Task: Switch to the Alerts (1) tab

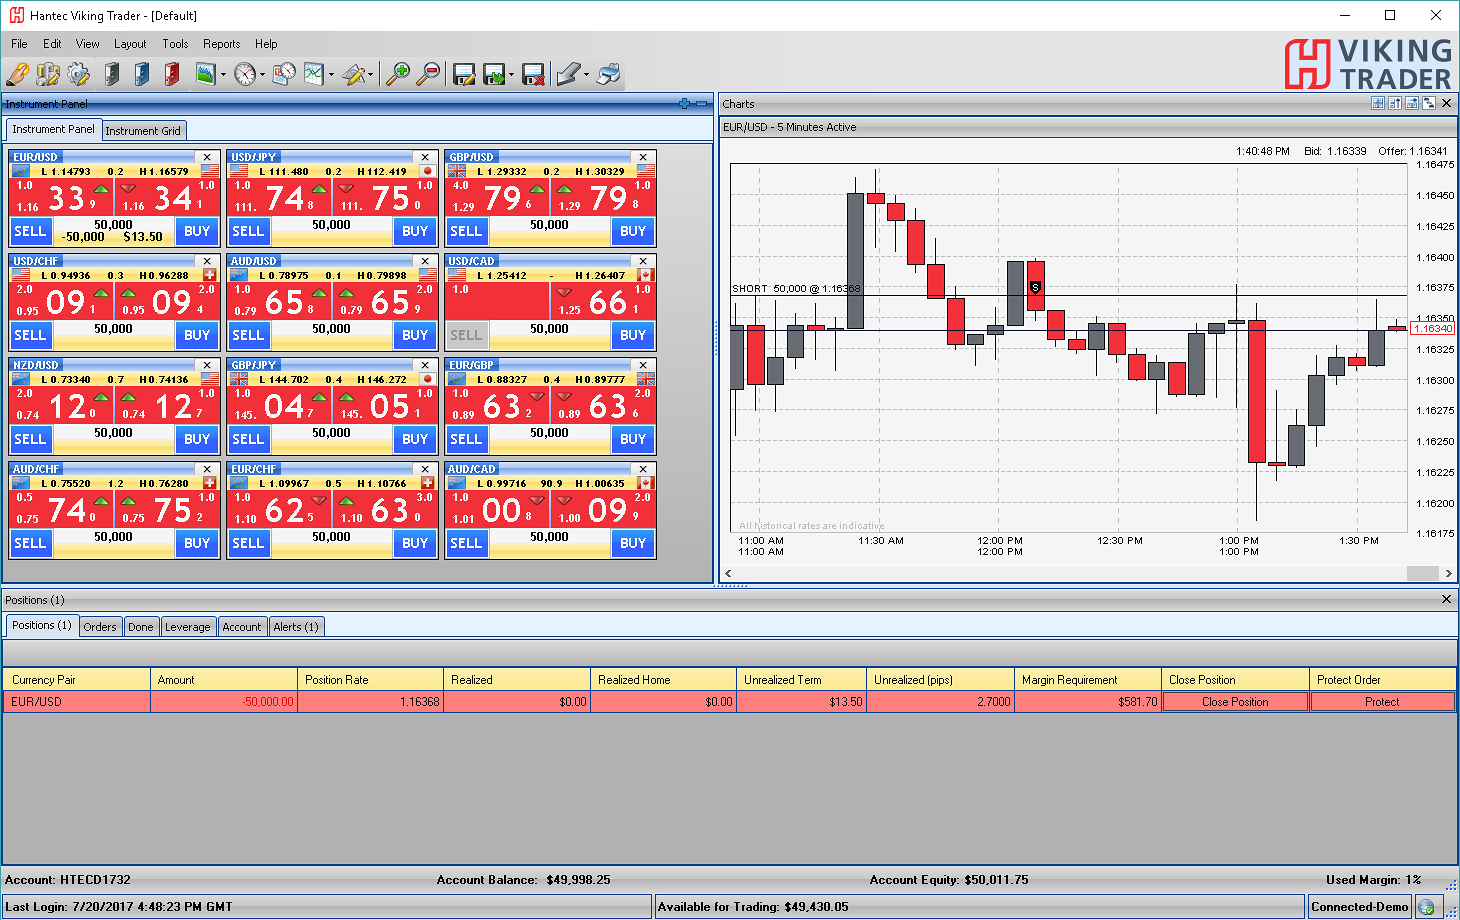Action: coord(296,627)
